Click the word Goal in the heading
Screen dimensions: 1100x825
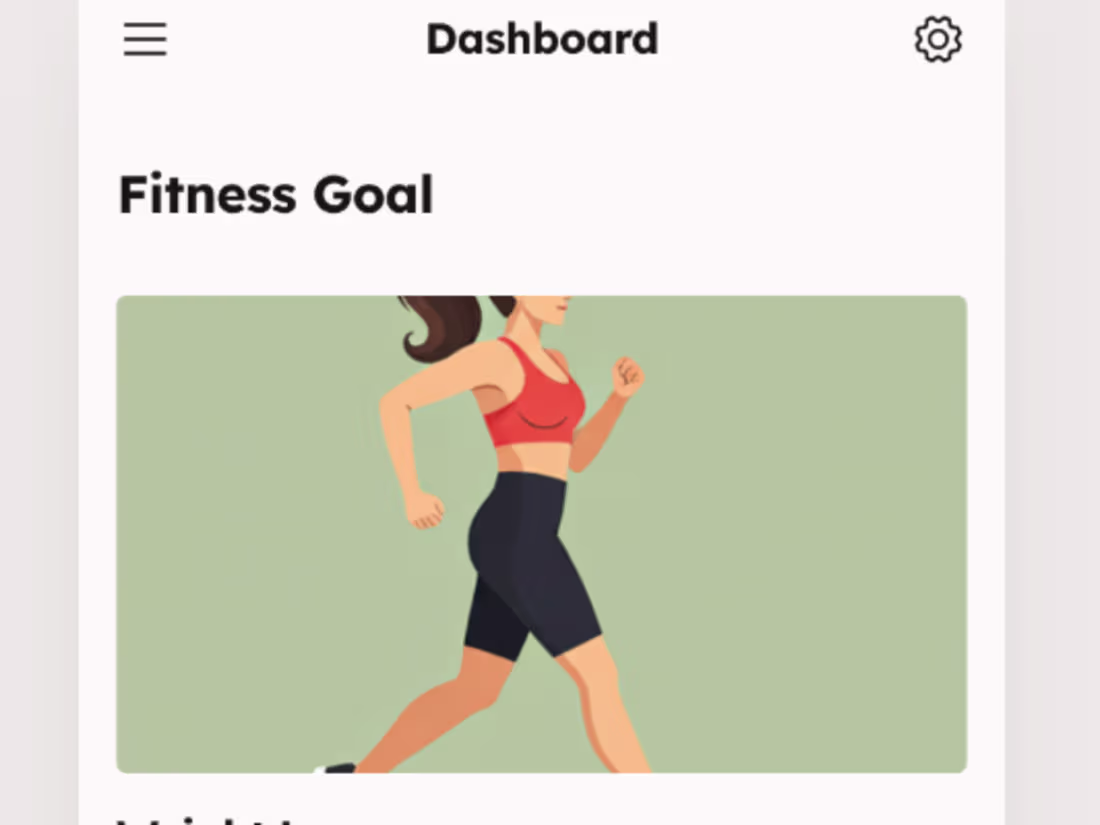pos(373,194)
